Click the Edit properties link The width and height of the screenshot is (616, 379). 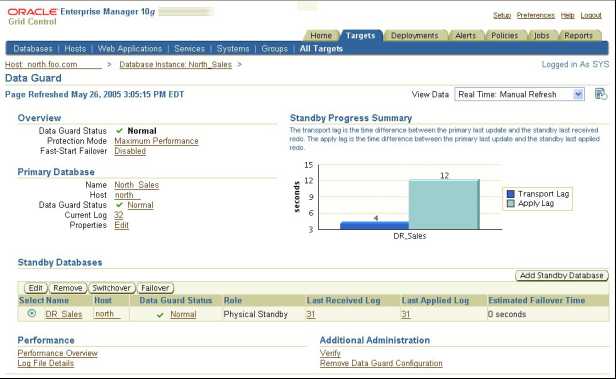click(x=121, y=225)
